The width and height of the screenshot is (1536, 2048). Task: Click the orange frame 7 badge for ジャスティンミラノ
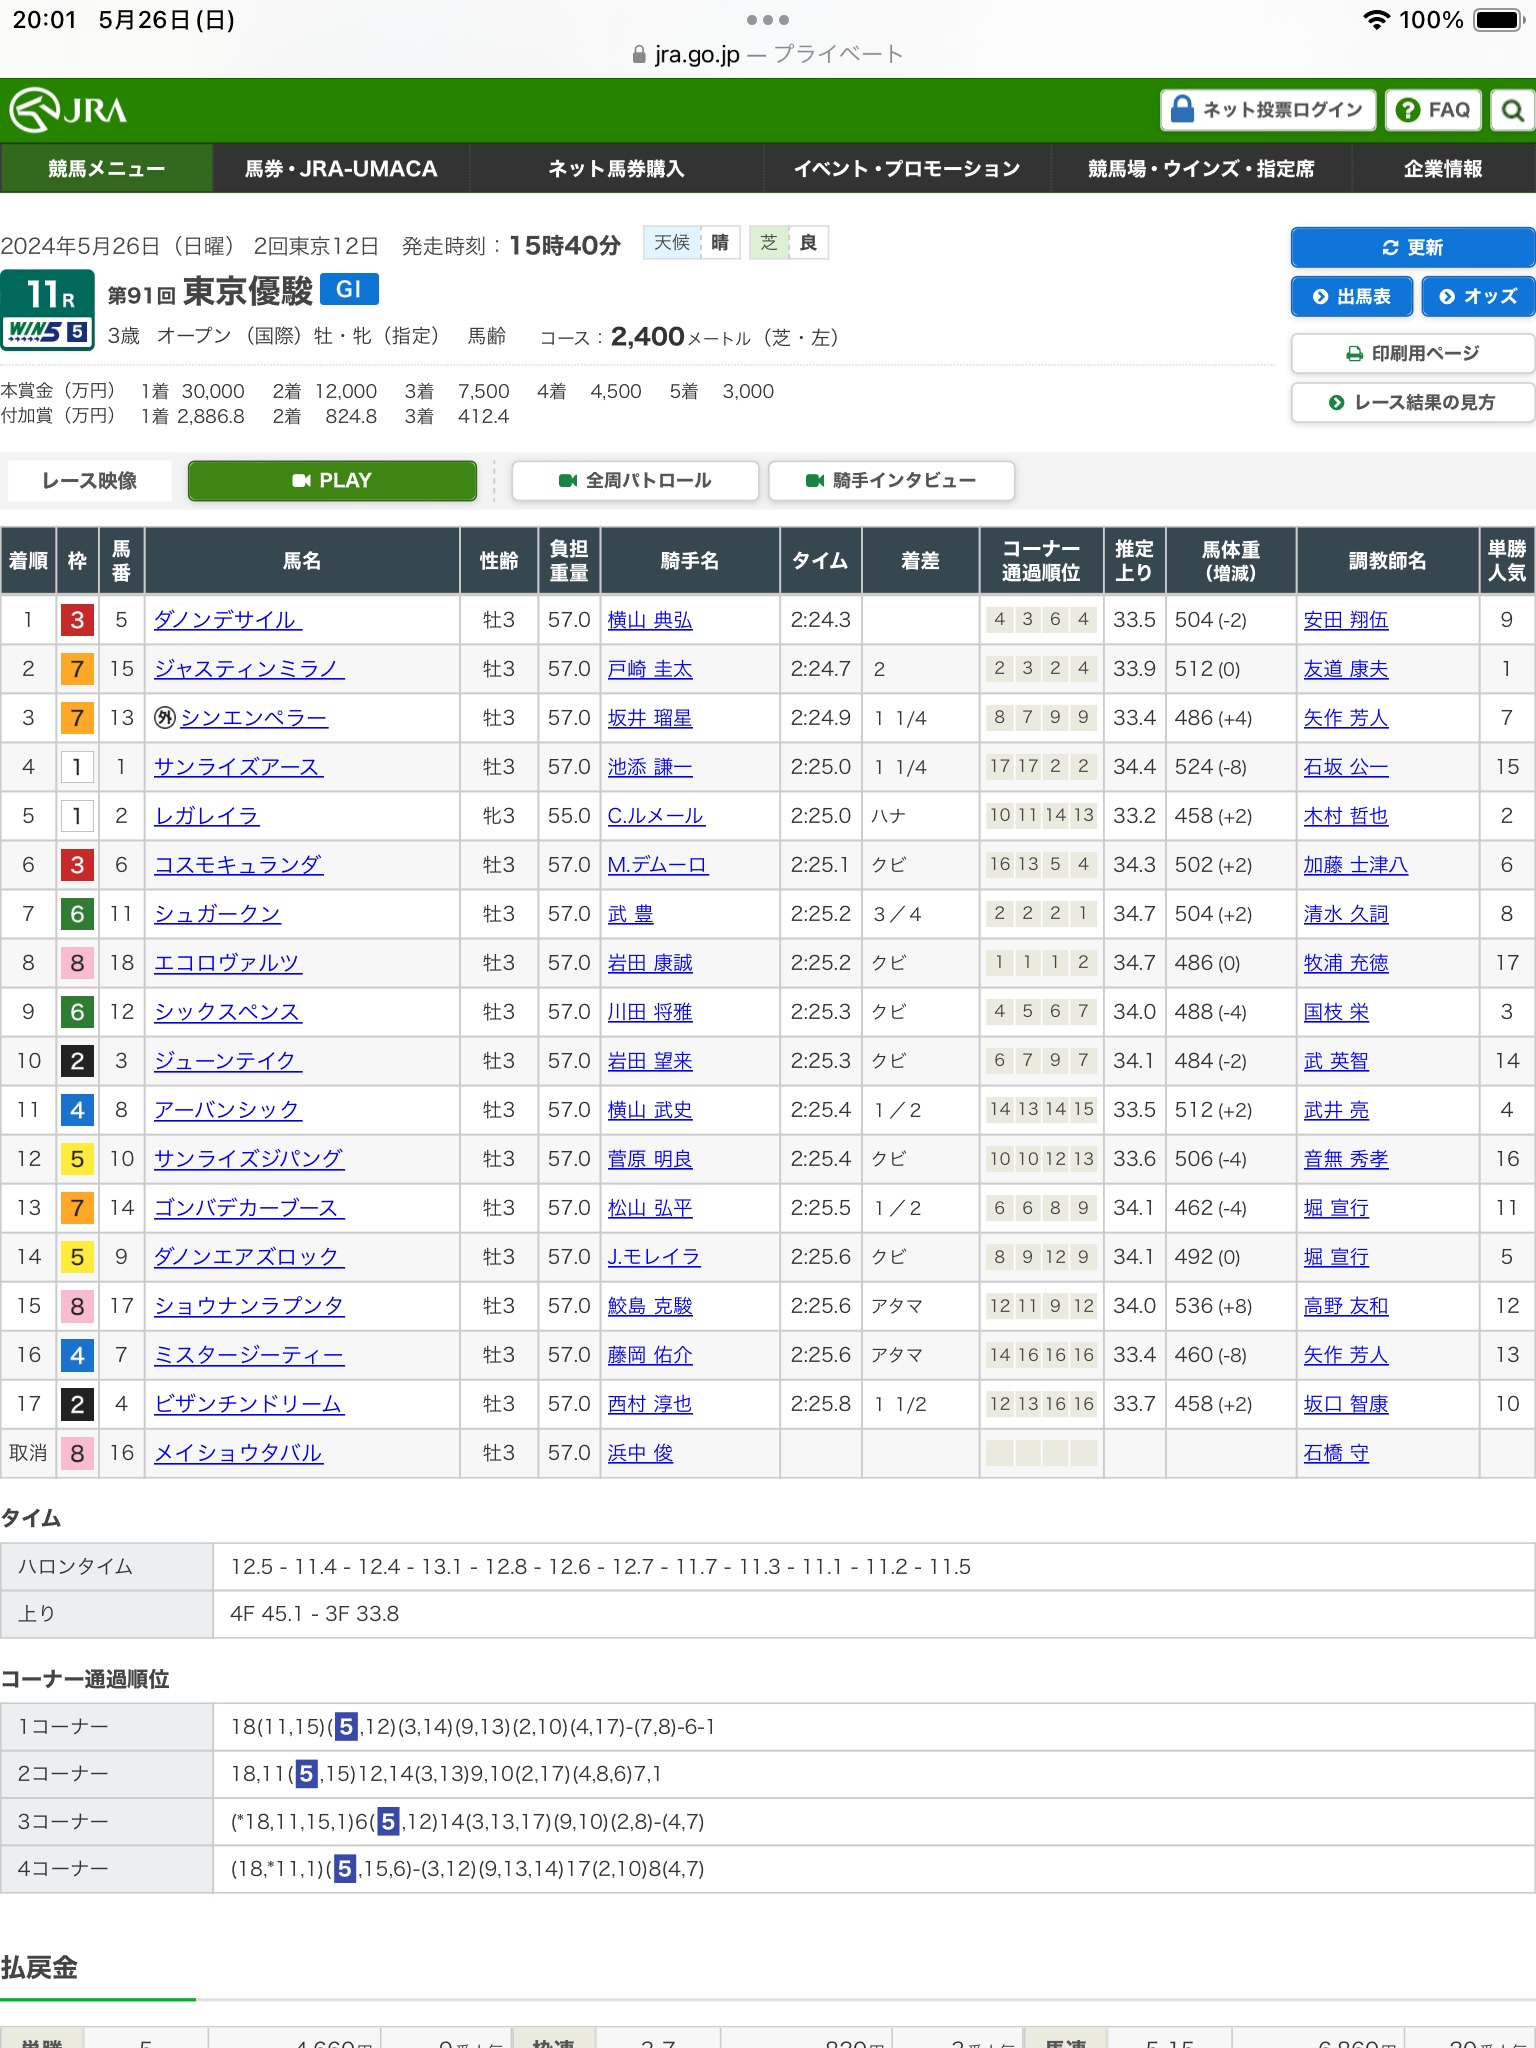pyautogui.click(x=77, y=669)
